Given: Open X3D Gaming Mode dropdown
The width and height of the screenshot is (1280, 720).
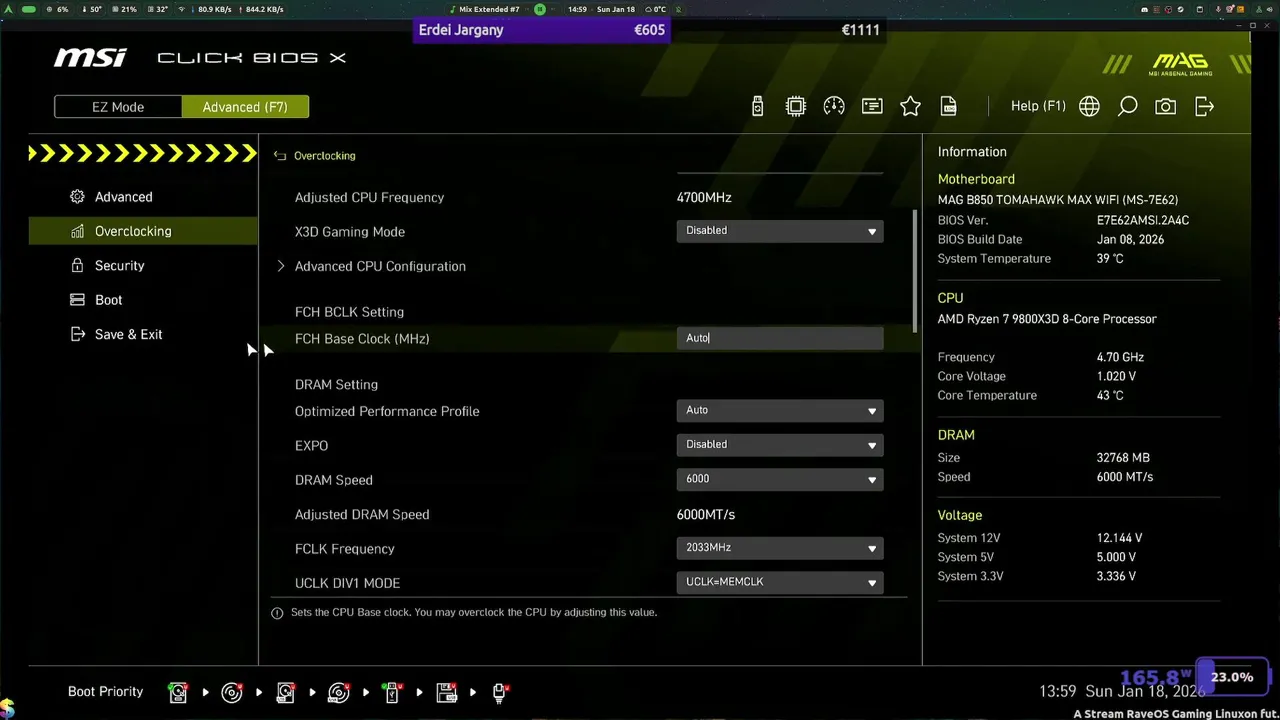Looking at the screenshot, I should pos(780,231).
